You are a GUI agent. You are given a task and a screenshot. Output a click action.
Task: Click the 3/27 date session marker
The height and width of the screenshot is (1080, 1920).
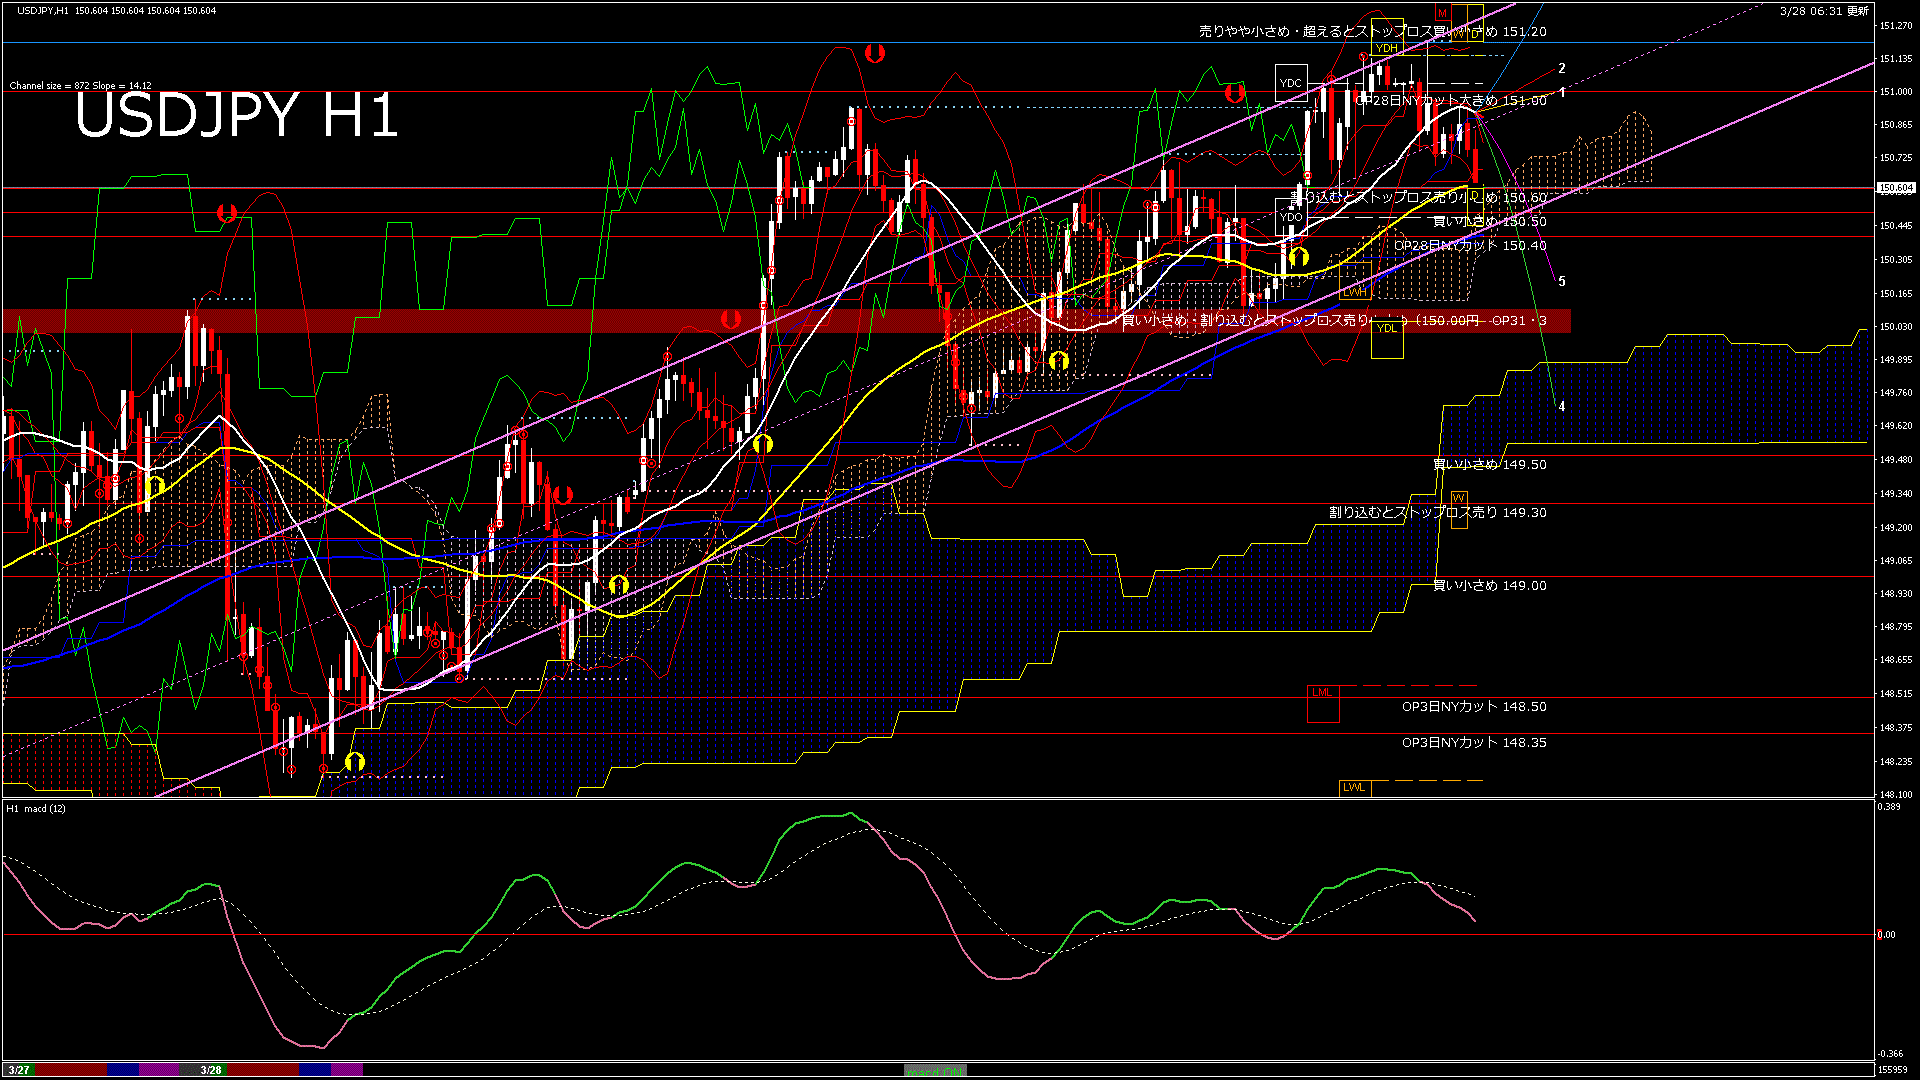pyautogui.click(x=19, y=1070)
